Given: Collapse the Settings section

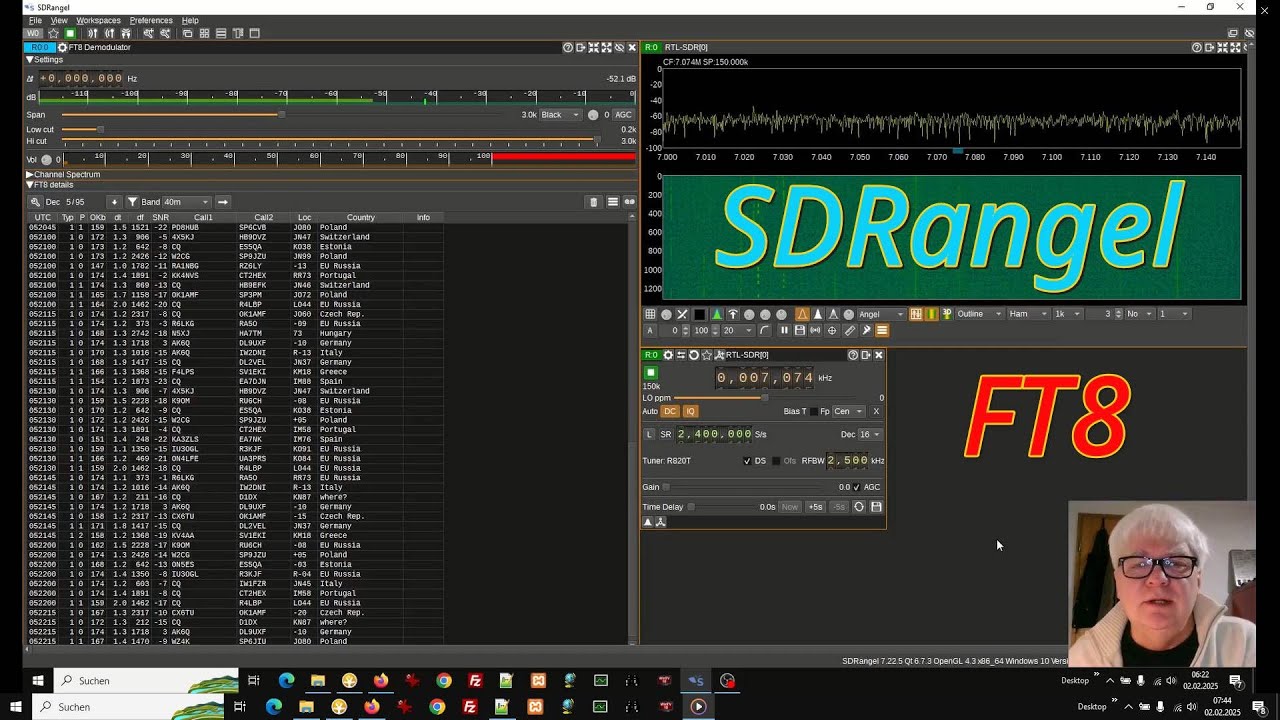Looking at the screenshot, I should pyautogui.click(x=30, y=60).
